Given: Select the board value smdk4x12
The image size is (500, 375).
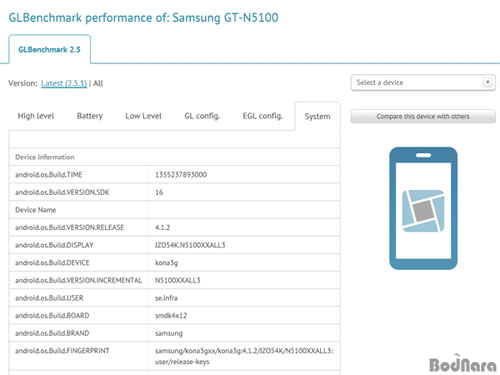Looking at the screenshot, I should click(x=171, y=316).
